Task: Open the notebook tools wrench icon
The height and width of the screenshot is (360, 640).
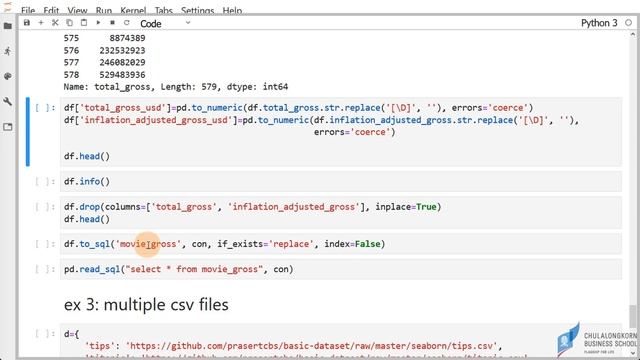Action: click(8, 102)
